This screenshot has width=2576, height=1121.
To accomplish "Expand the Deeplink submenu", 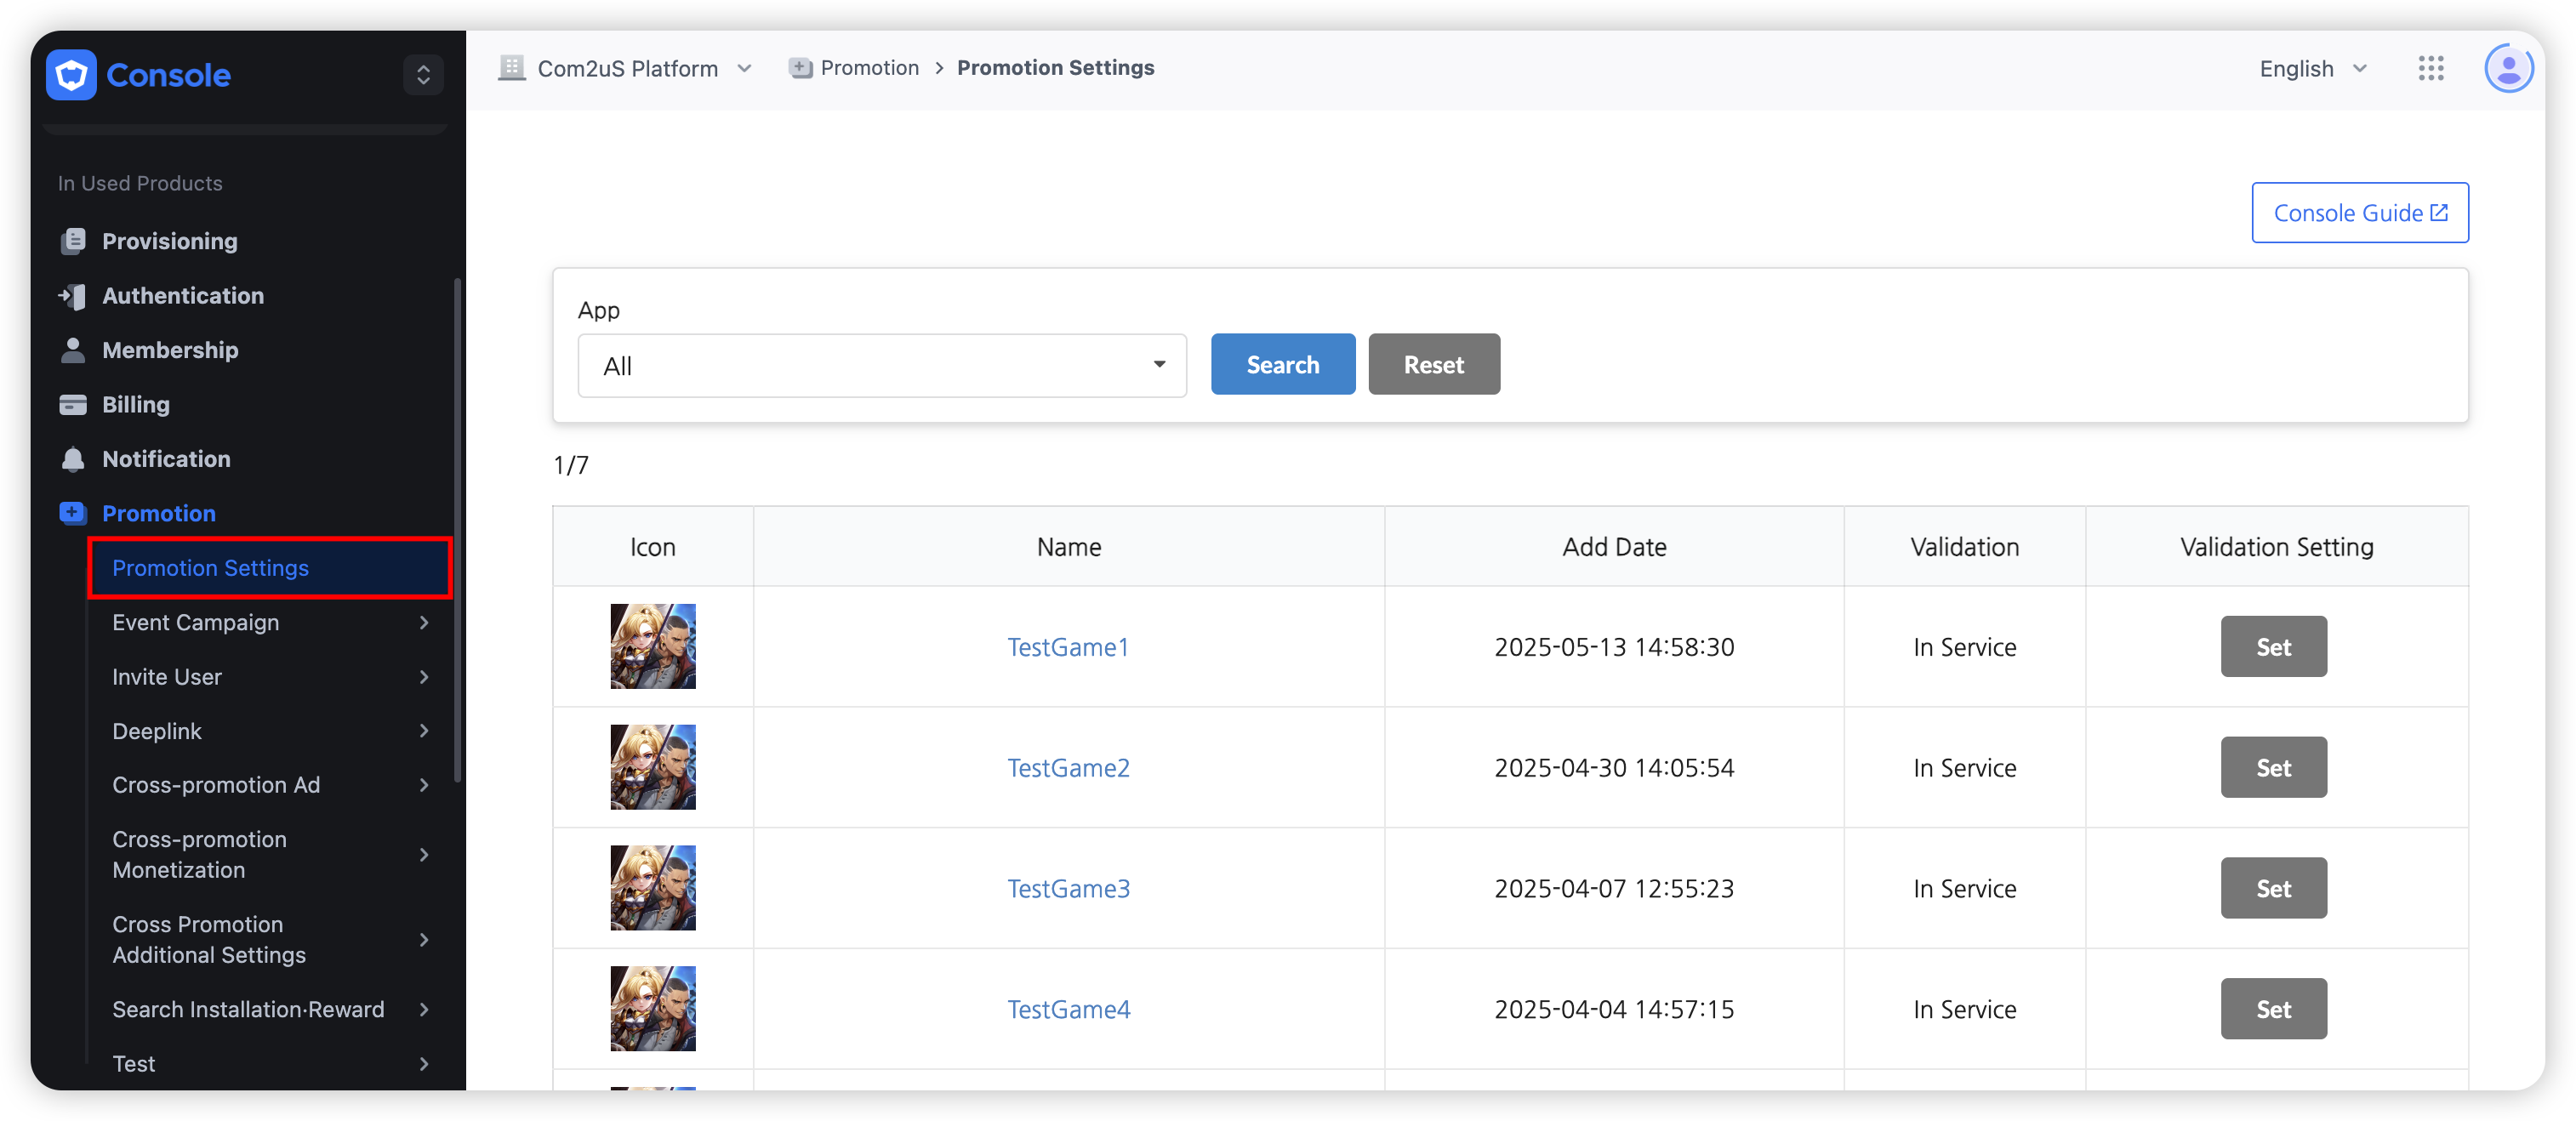I will pyautogui.click(x=270, y=731).
